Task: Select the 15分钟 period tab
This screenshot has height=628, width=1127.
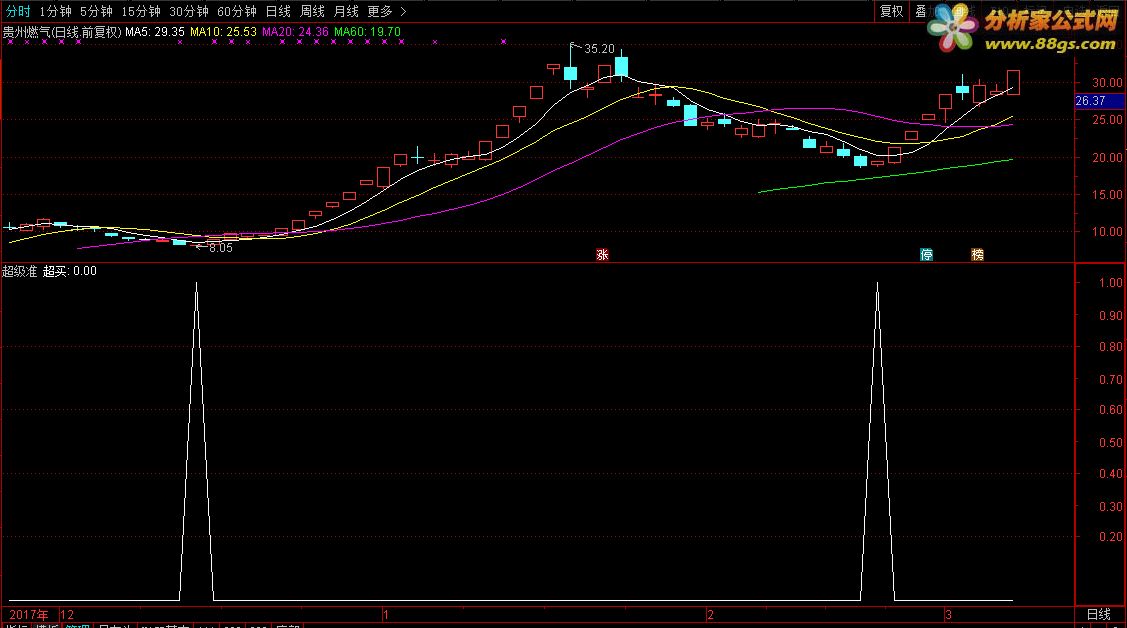Action: [x=141, y=11]
